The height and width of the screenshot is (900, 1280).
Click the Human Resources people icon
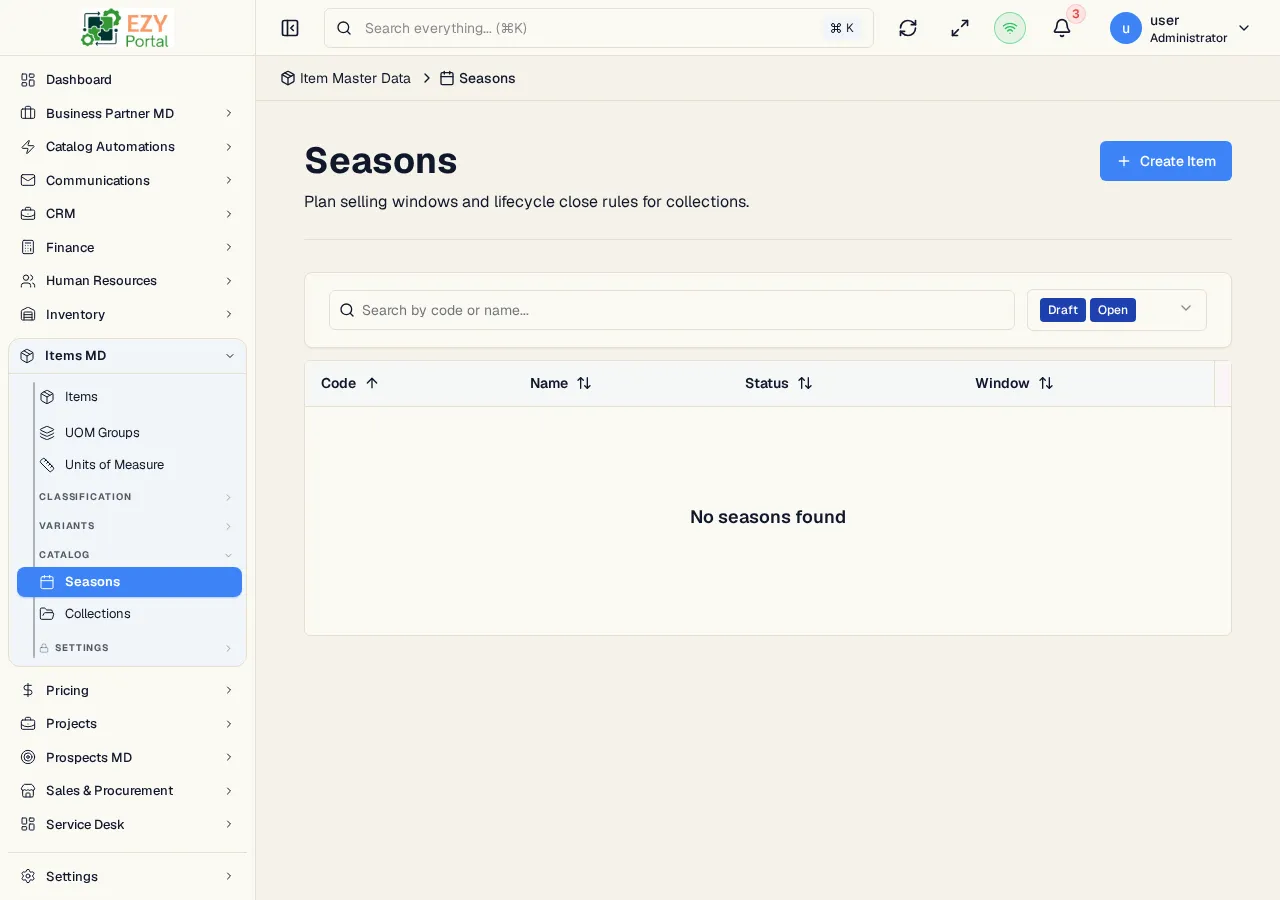click(x=28, y=281)
